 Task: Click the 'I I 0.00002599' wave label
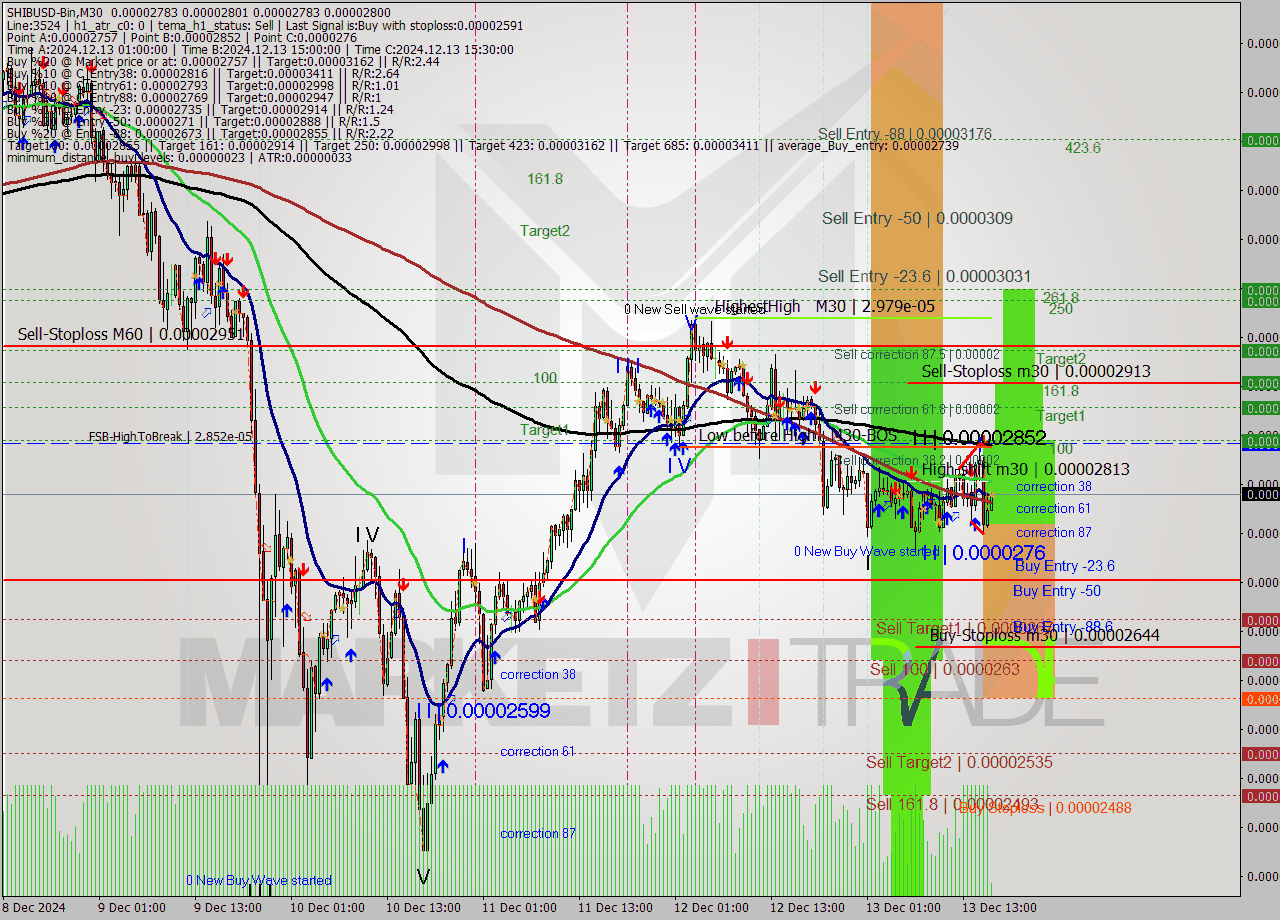pos(483,711)
